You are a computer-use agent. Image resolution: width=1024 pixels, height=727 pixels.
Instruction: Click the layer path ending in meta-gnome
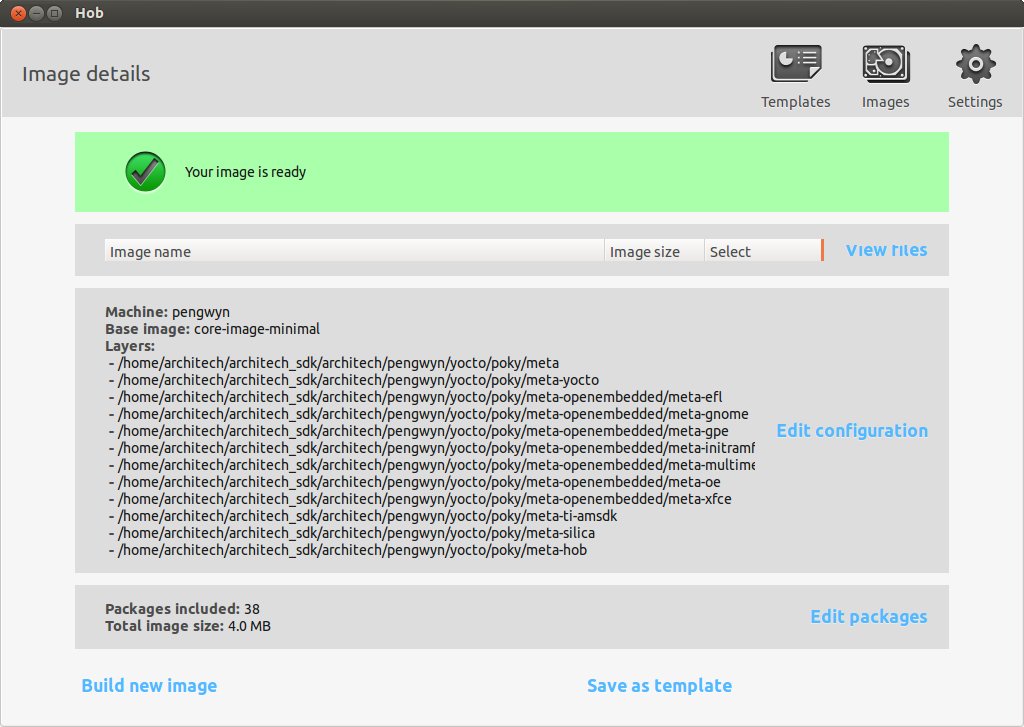(x=428, y=413)
